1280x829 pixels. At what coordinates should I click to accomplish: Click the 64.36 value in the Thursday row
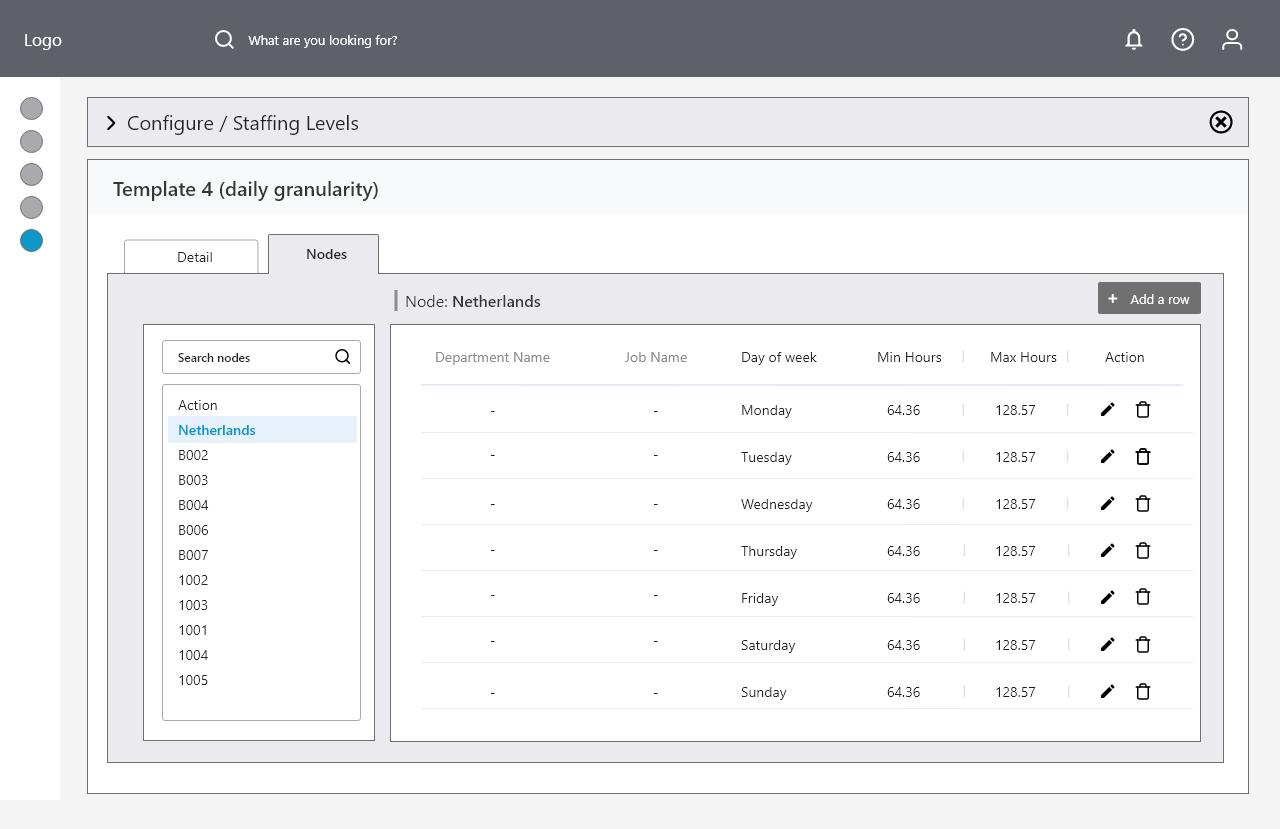(903, 551)
